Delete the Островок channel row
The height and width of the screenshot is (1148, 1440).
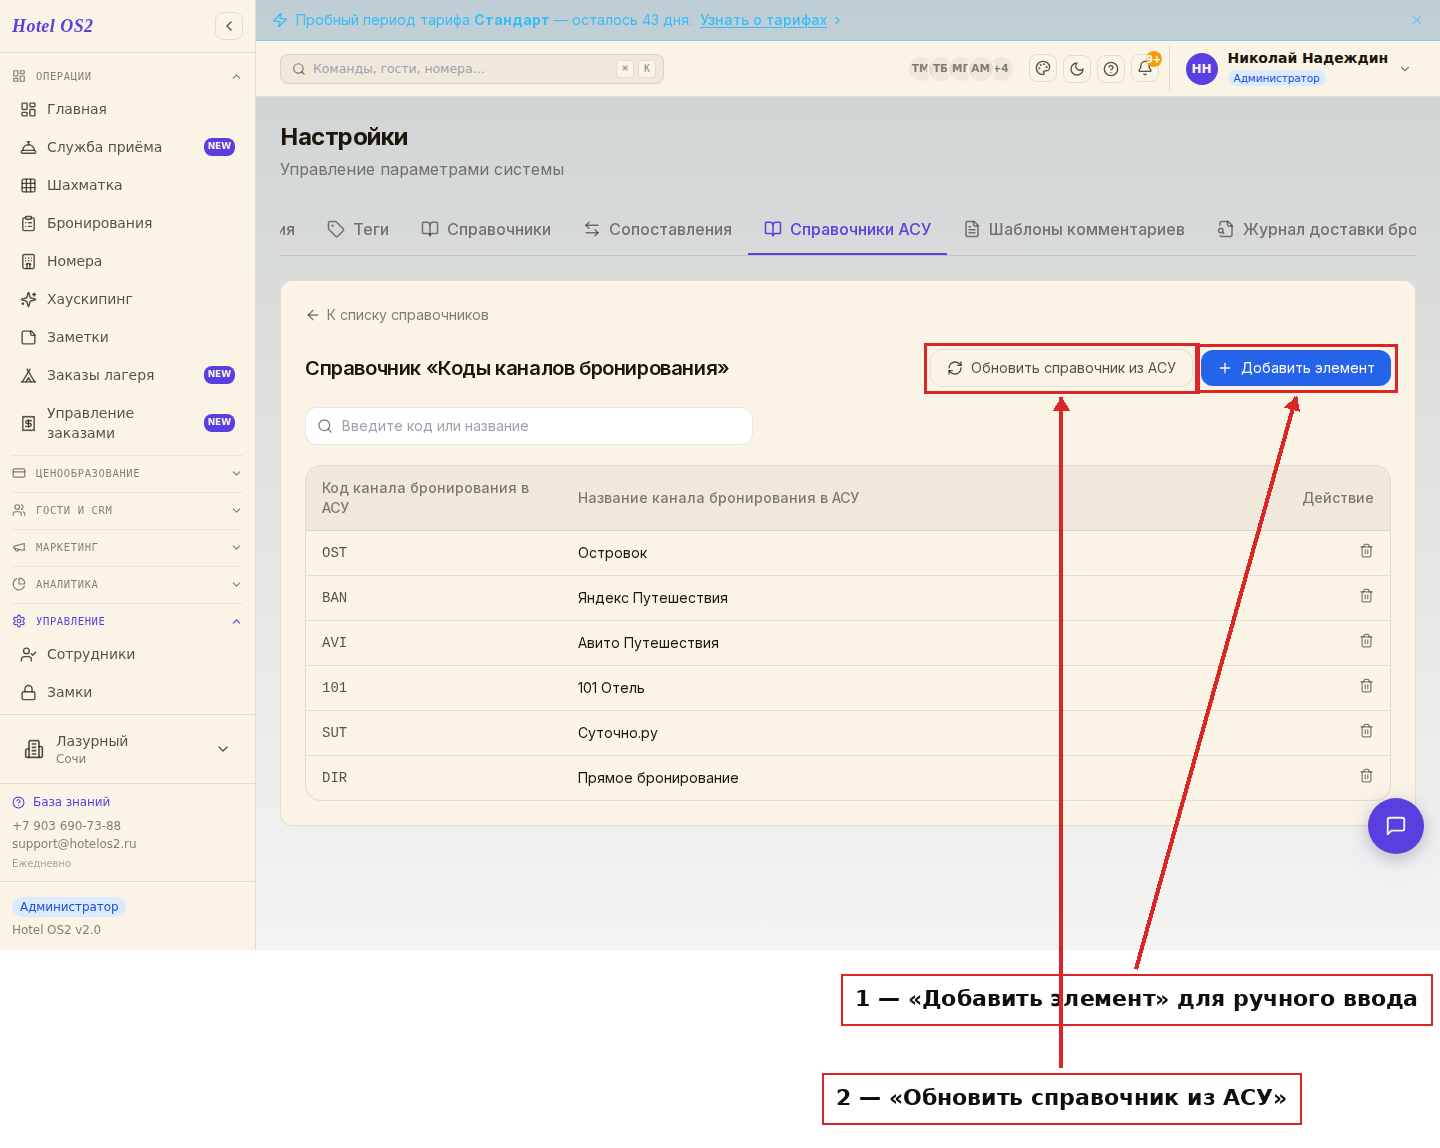click(1366, 551)
